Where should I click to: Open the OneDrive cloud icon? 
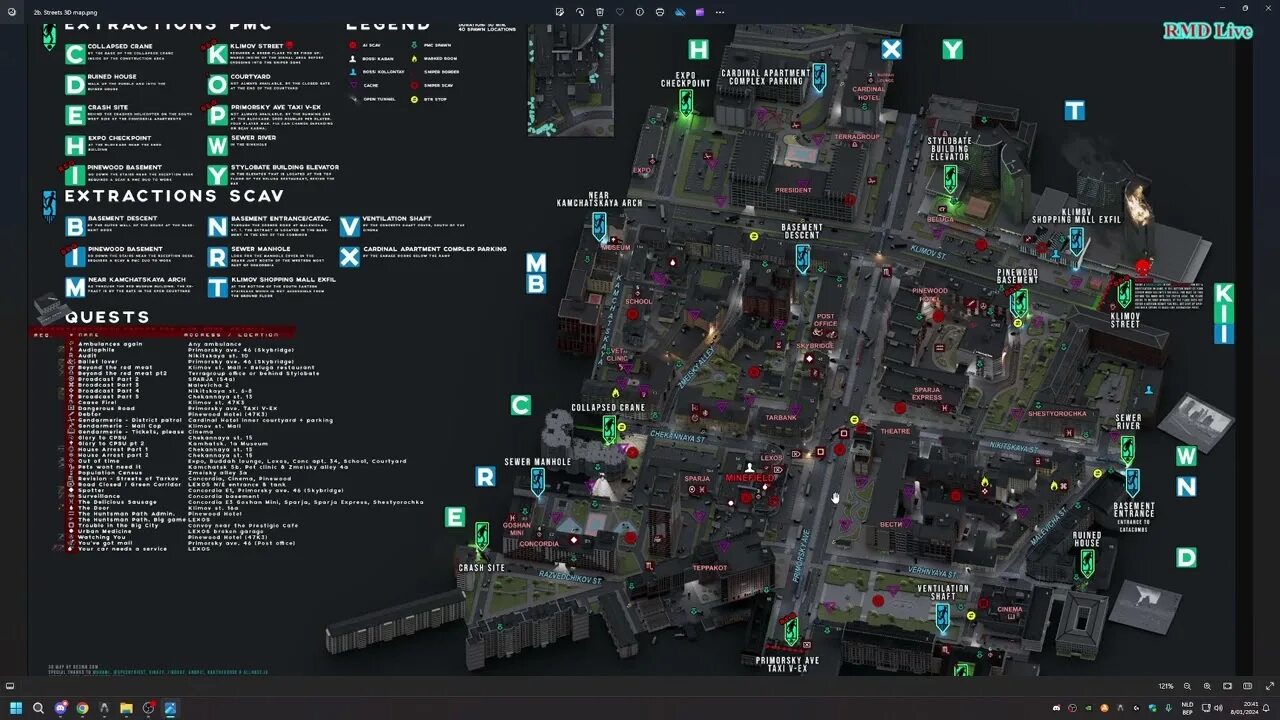[x=680, y=12]
